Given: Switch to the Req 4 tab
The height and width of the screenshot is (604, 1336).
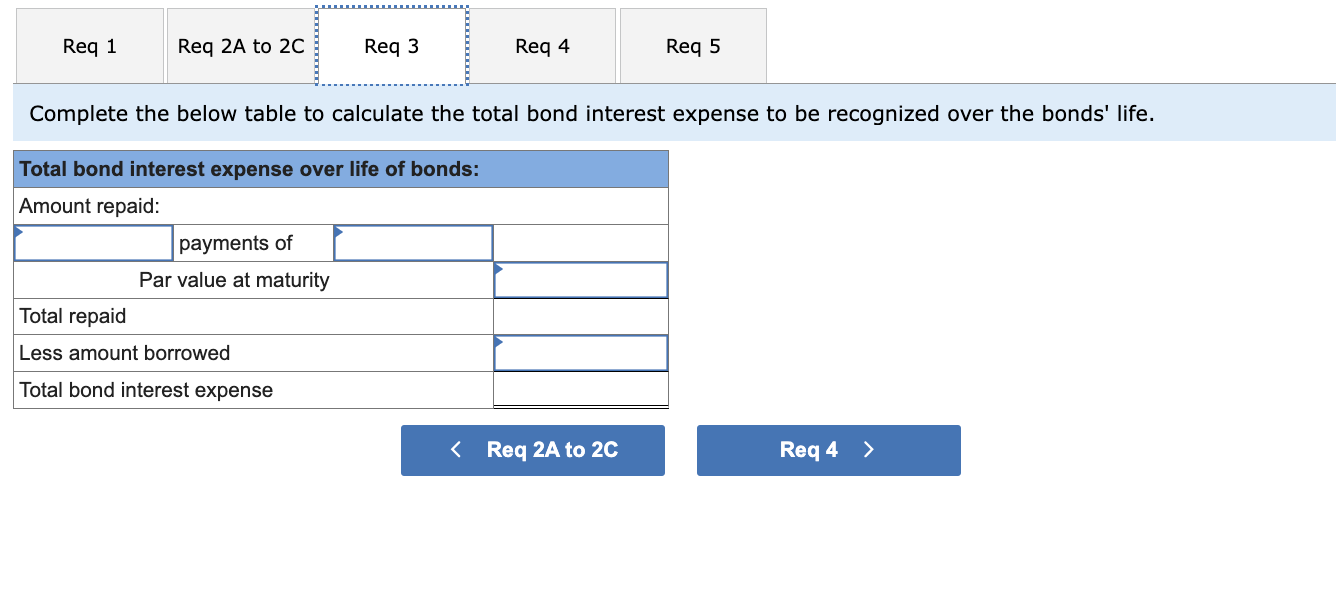Looking at the screenshot, I should coord(542,45).
